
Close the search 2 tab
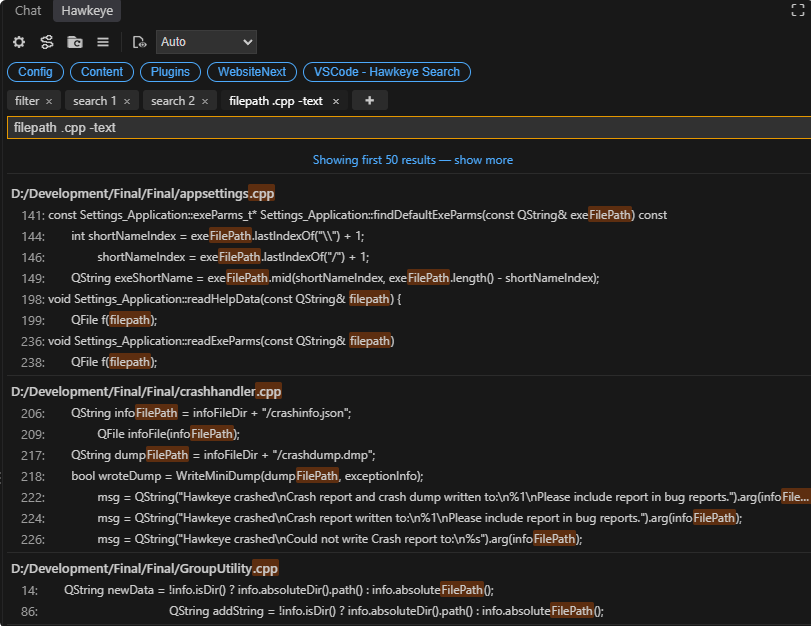[205, 101]
